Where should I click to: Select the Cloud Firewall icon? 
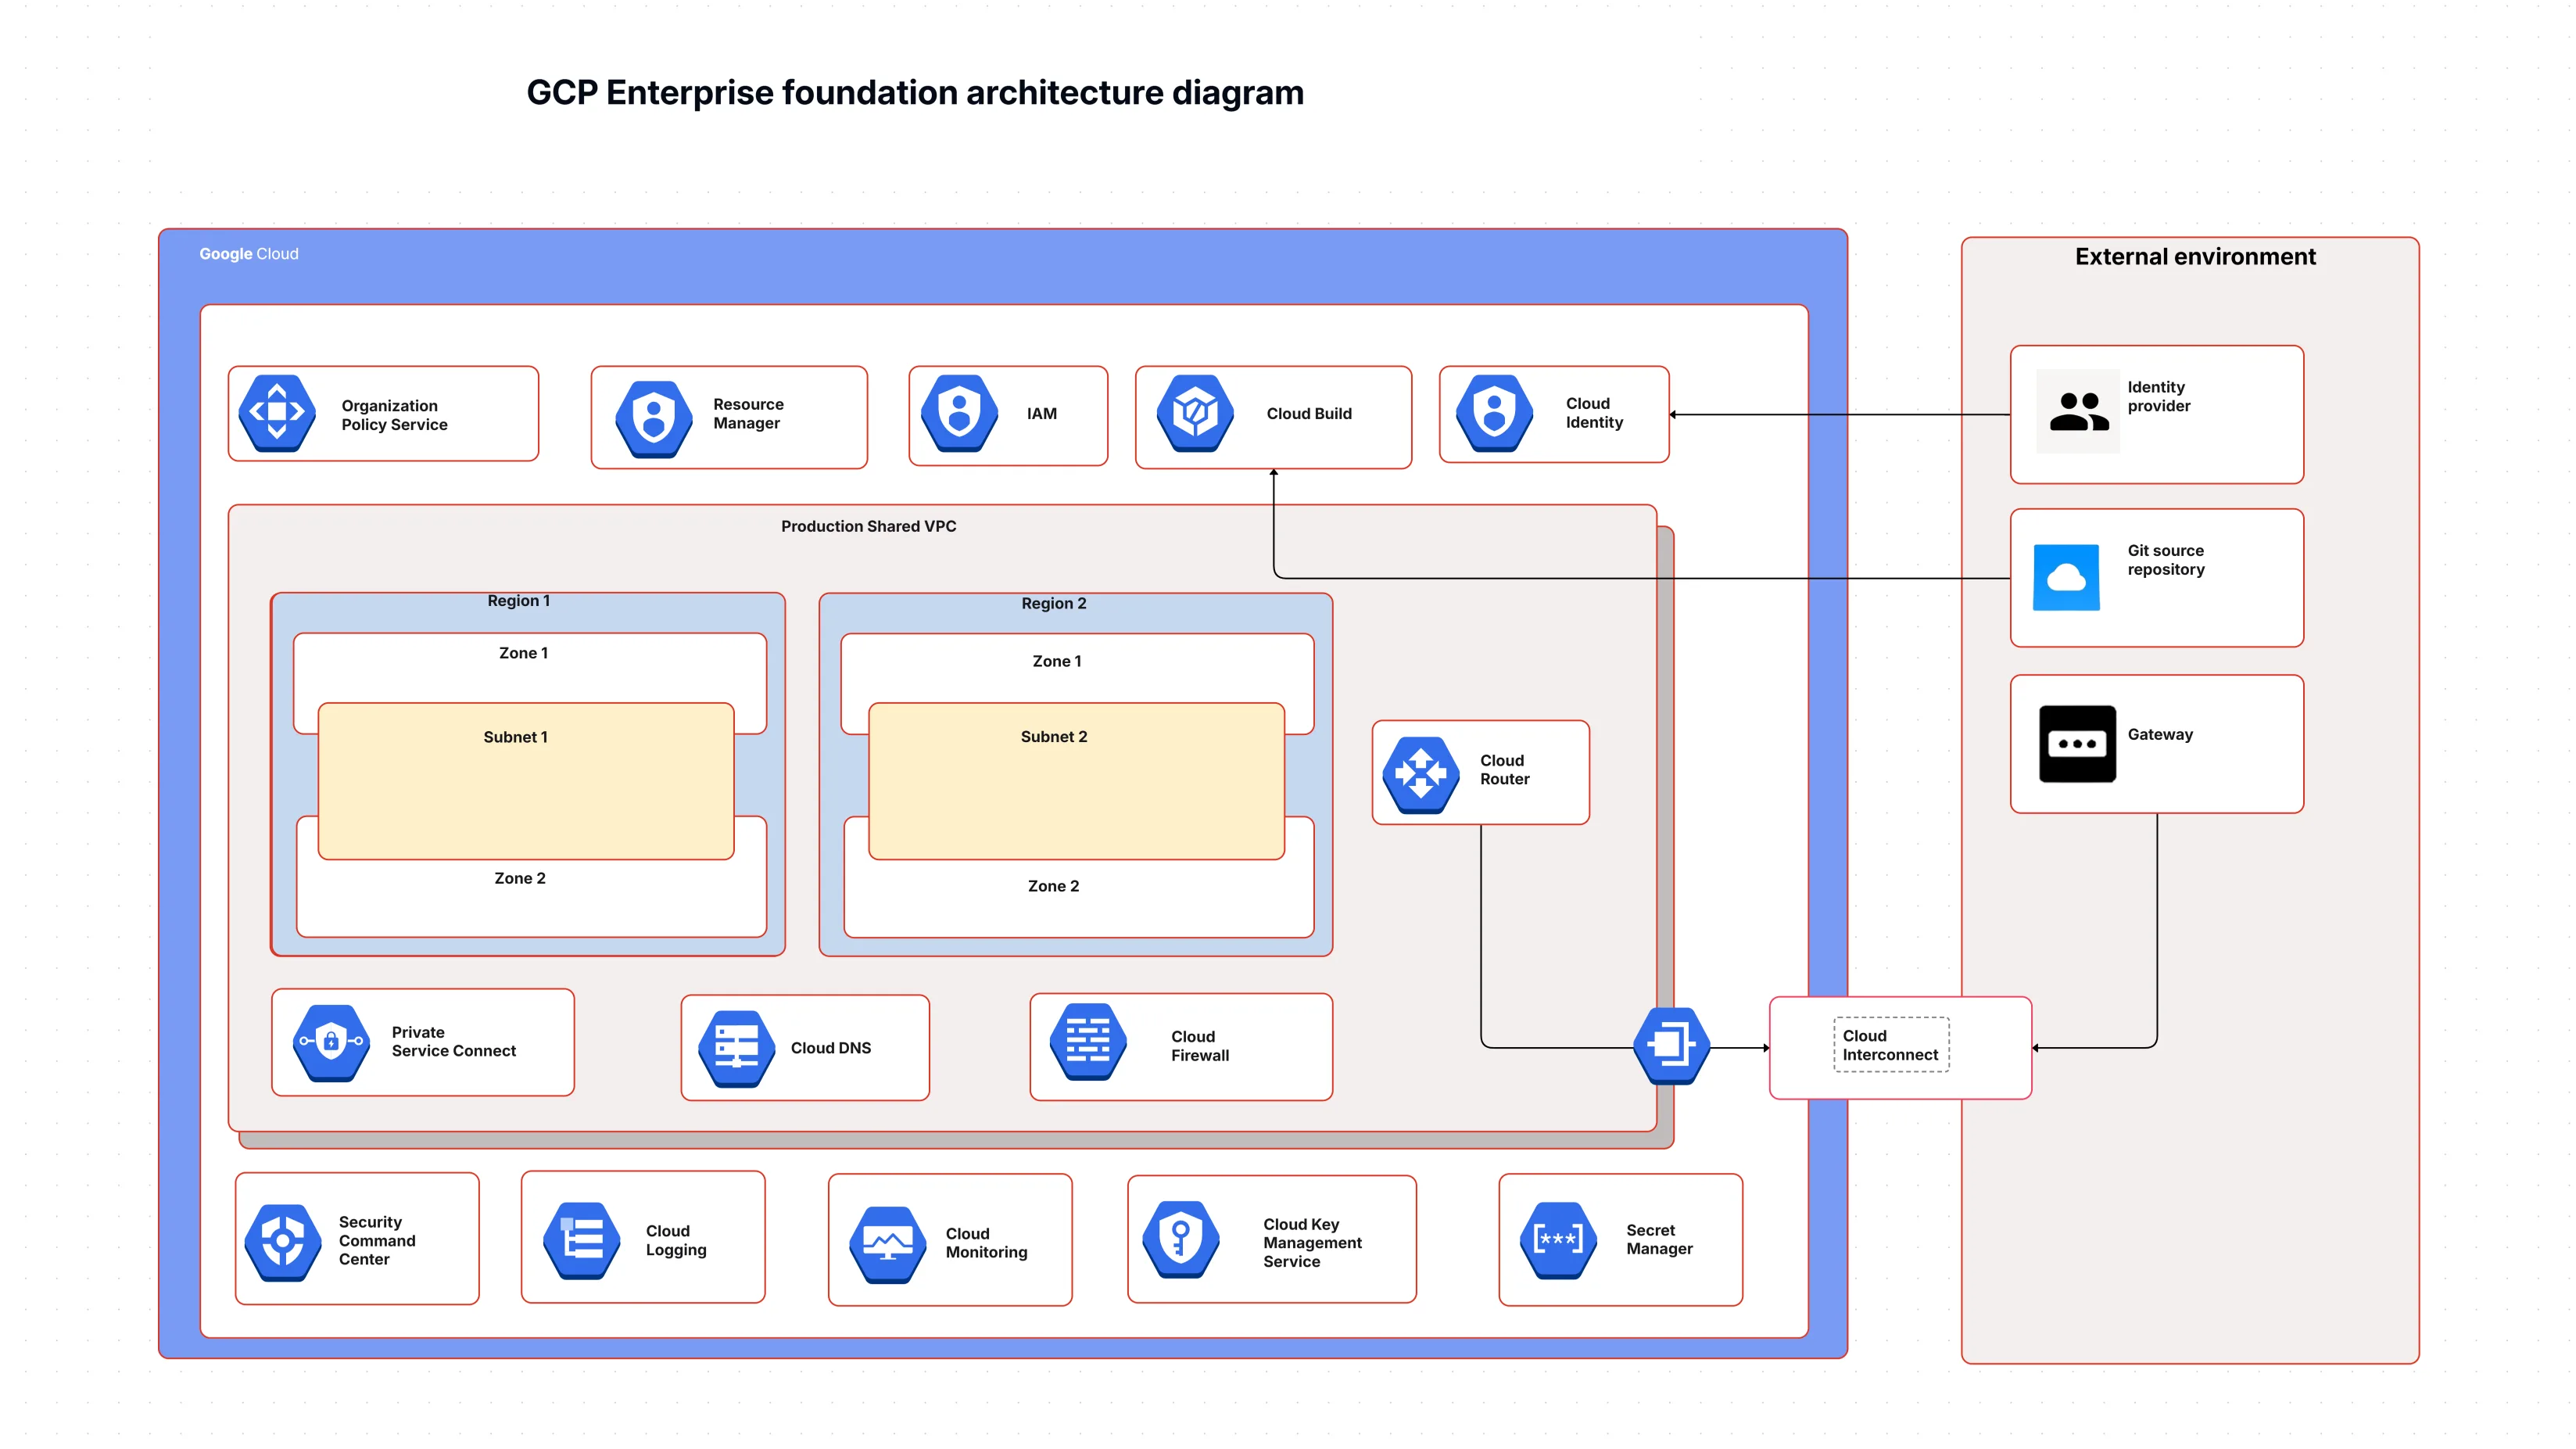click(1085, 1043)
